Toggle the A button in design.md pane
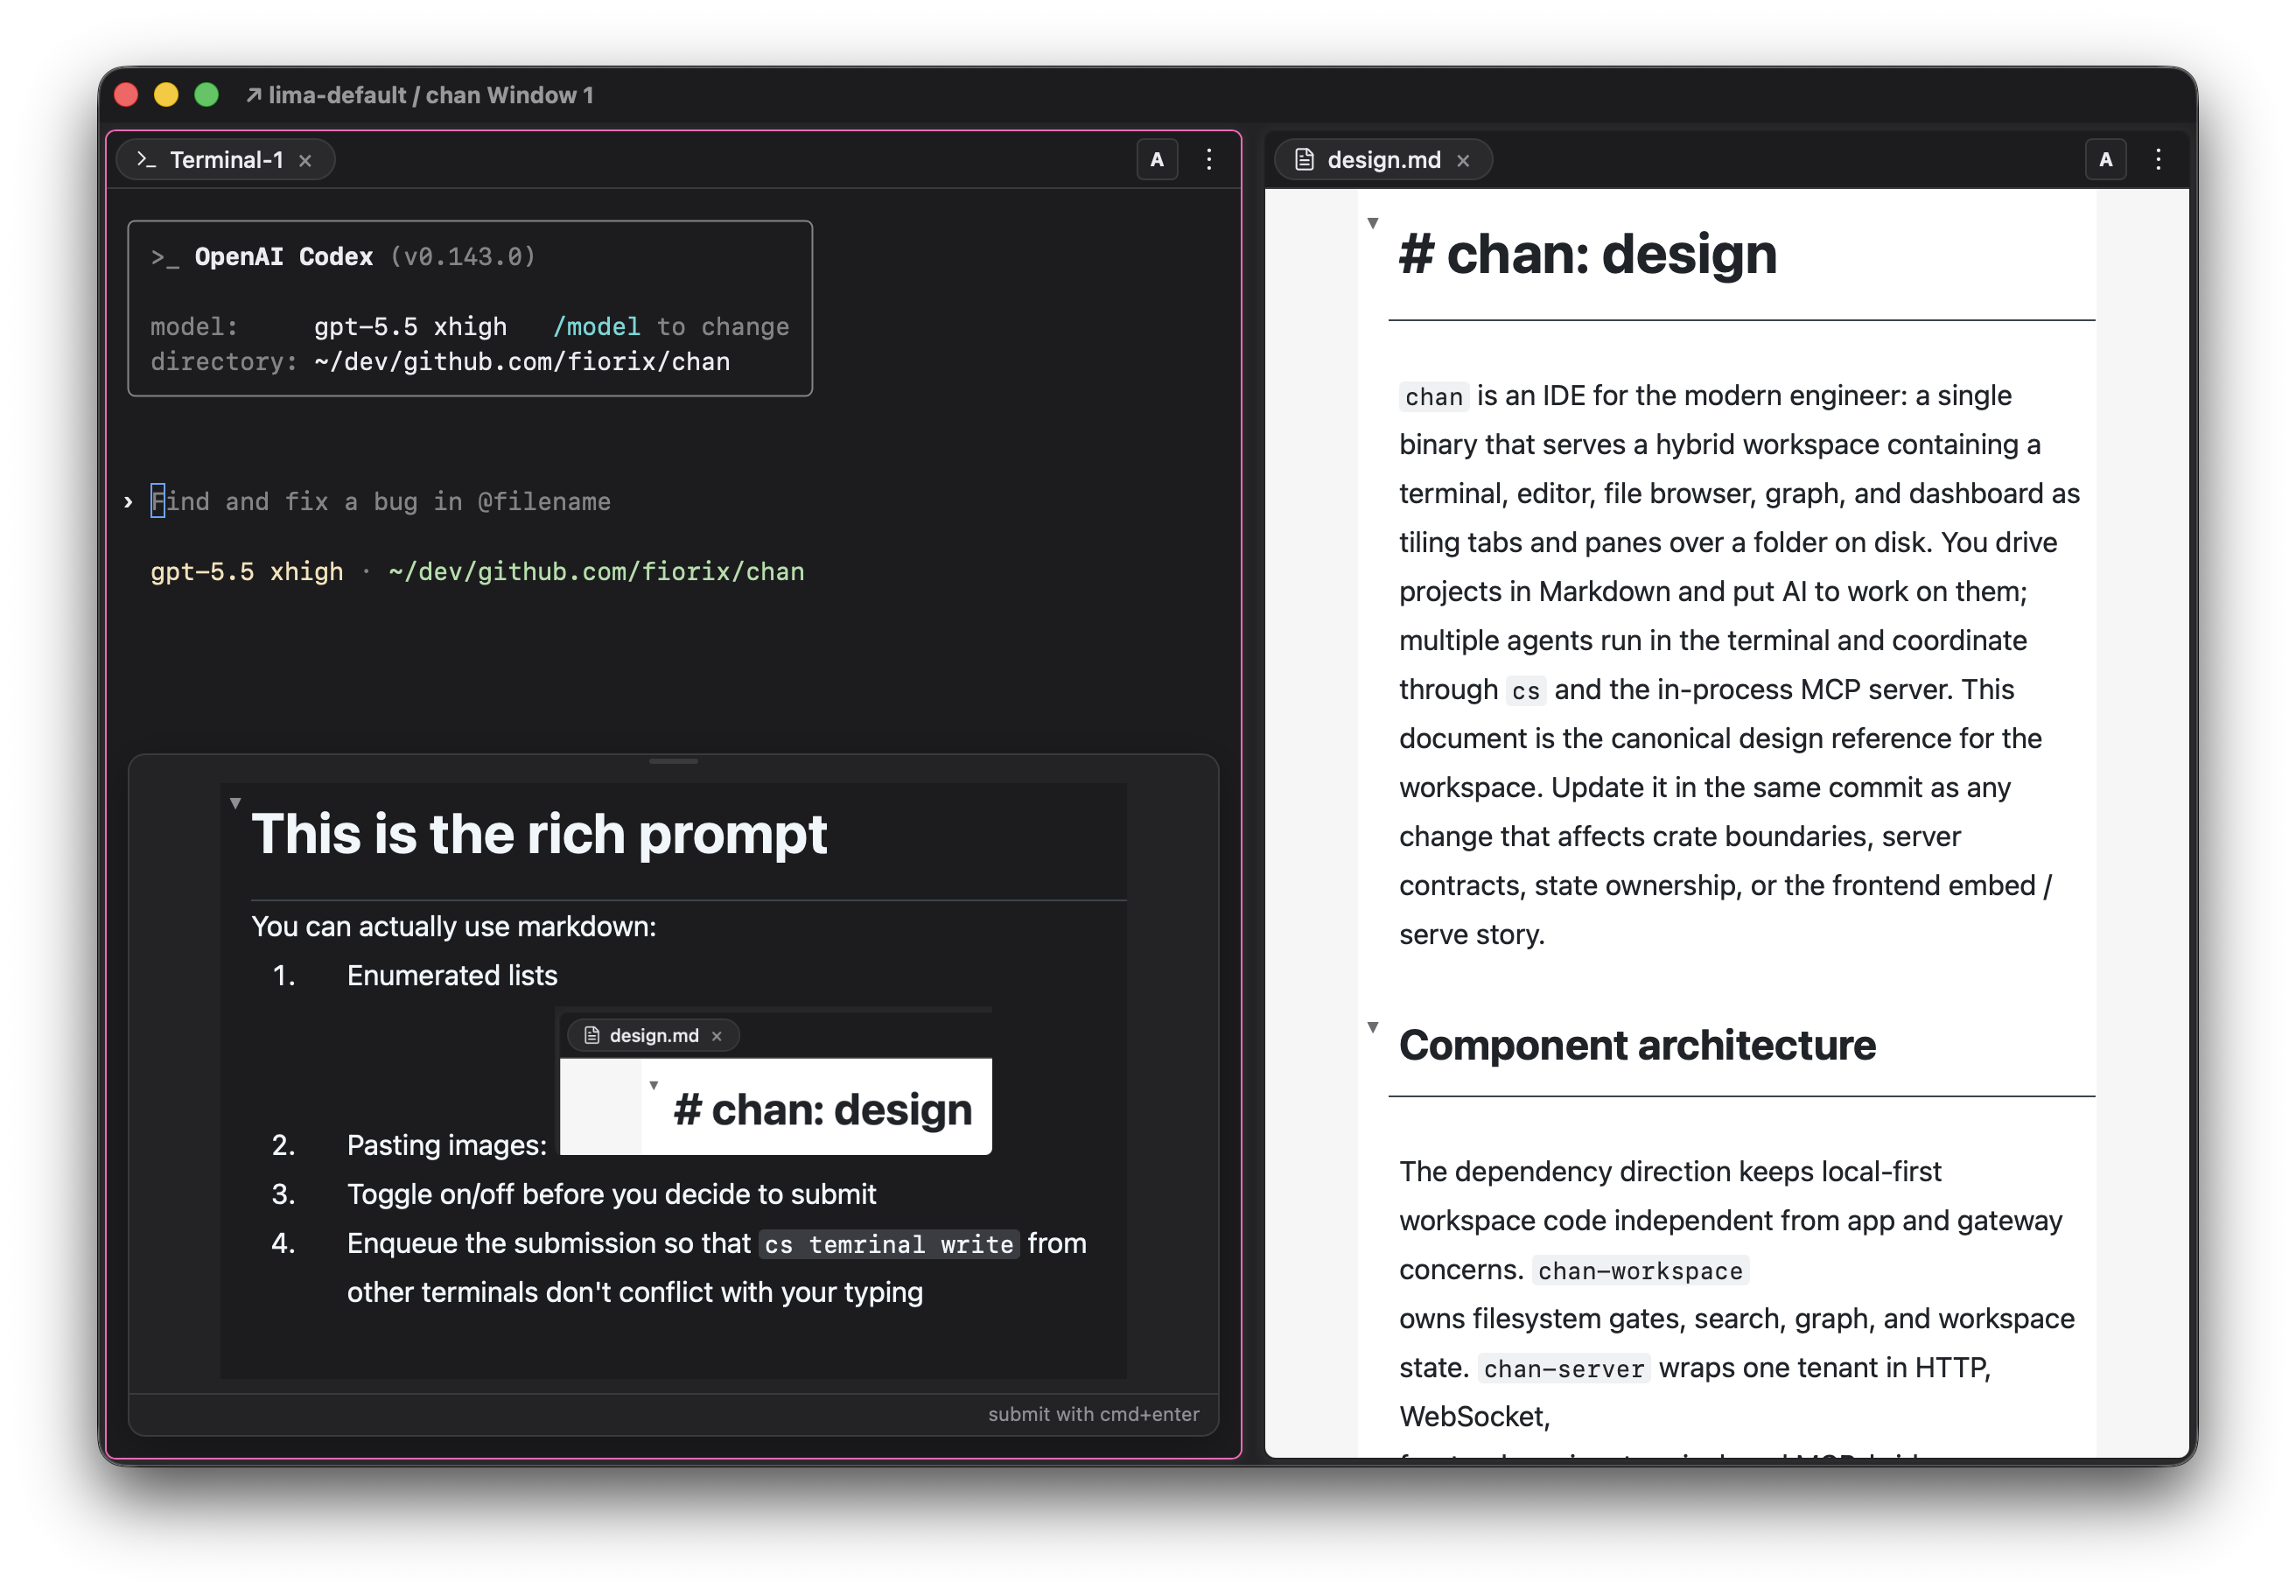 (2105, 160)
